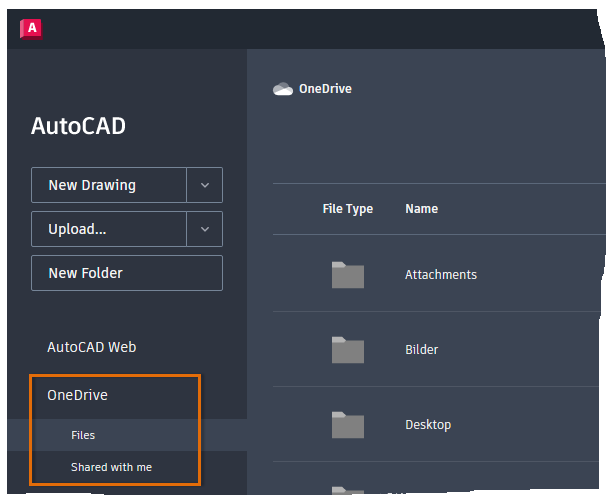
Task: Sort by the Name column header
Action: pos(422,209)
